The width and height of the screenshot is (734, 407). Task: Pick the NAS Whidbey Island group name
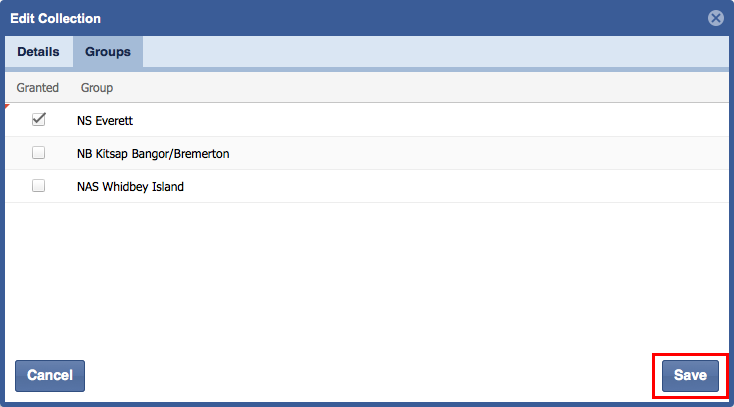[x=130, y=186]
